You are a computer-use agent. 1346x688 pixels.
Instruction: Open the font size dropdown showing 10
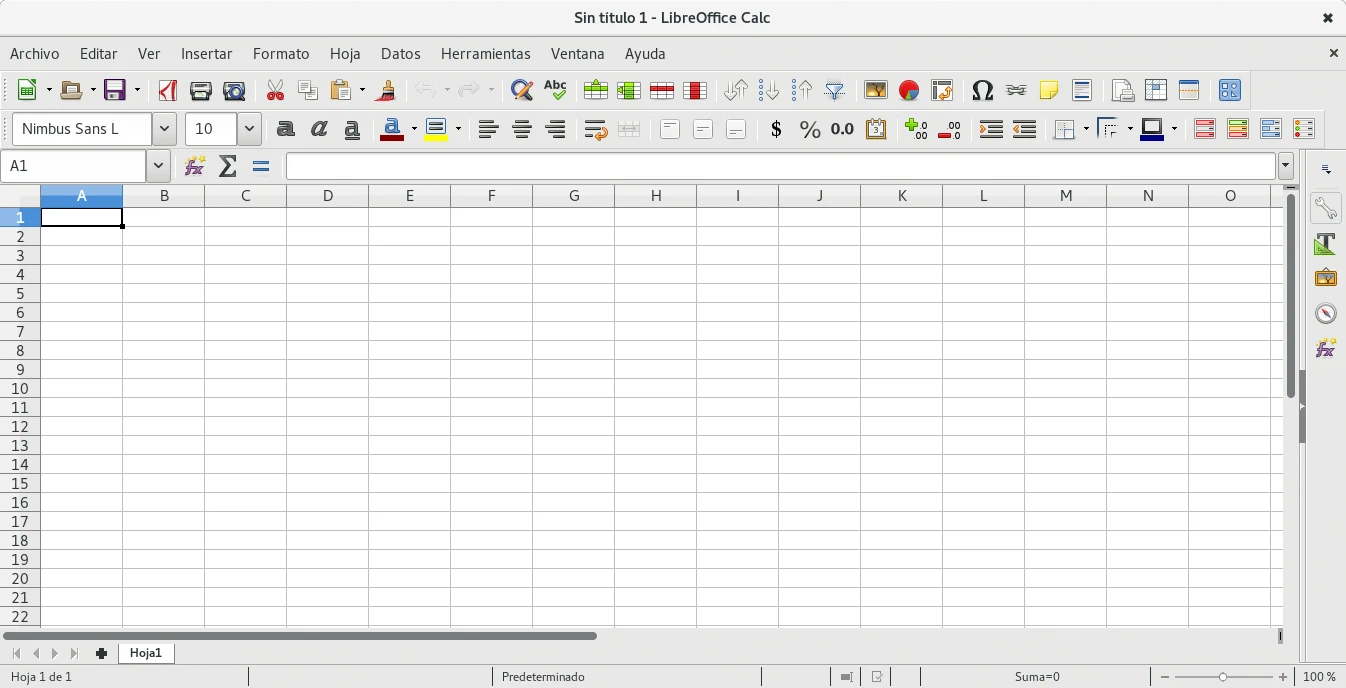point(249,129)
